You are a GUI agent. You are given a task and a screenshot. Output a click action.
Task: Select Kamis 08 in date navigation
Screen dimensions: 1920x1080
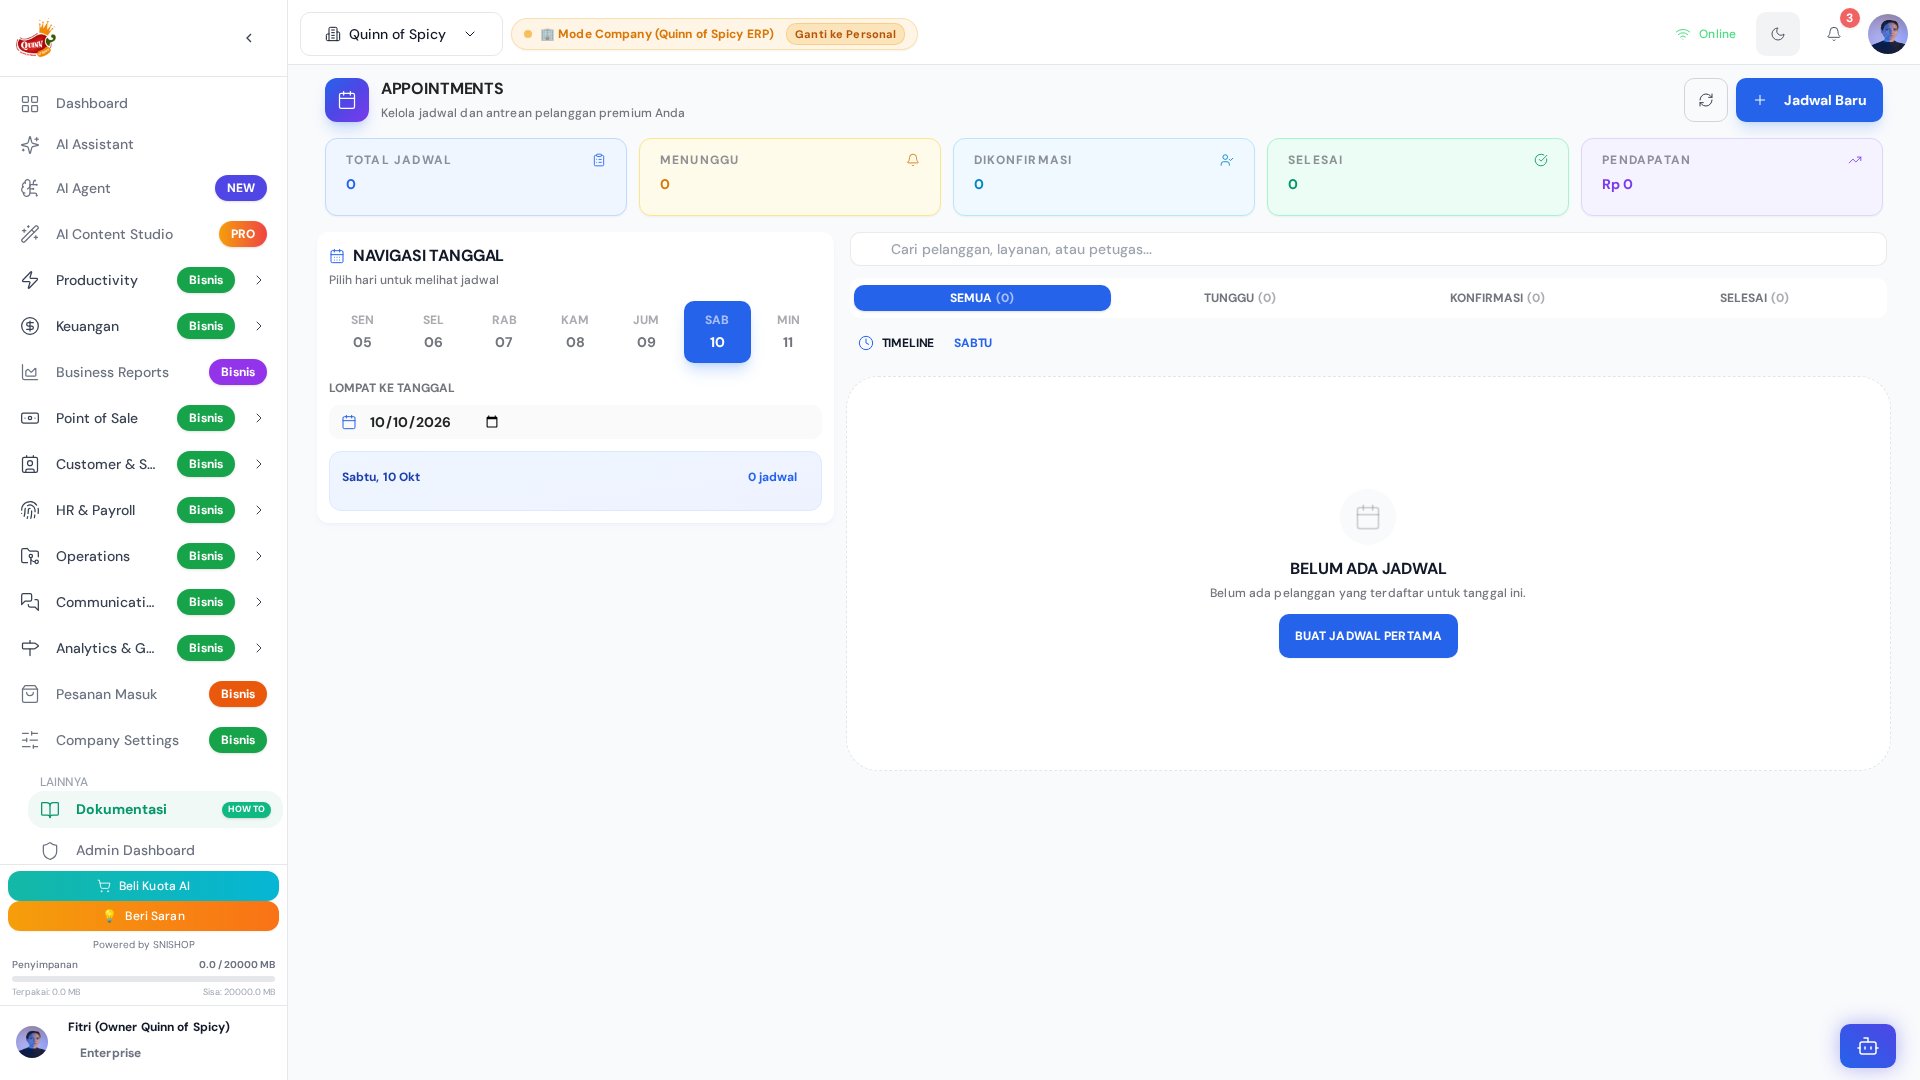click(x=575, y=332)
